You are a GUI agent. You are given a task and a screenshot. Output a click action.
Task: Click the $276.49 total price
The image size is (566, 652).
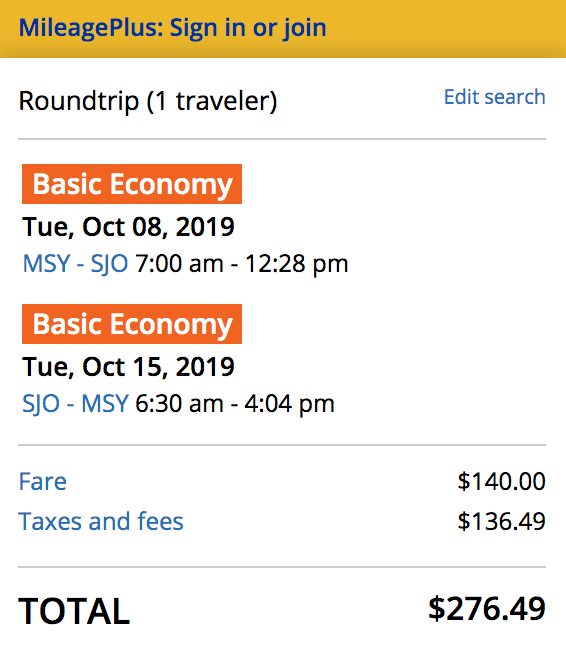click(487, 609)
